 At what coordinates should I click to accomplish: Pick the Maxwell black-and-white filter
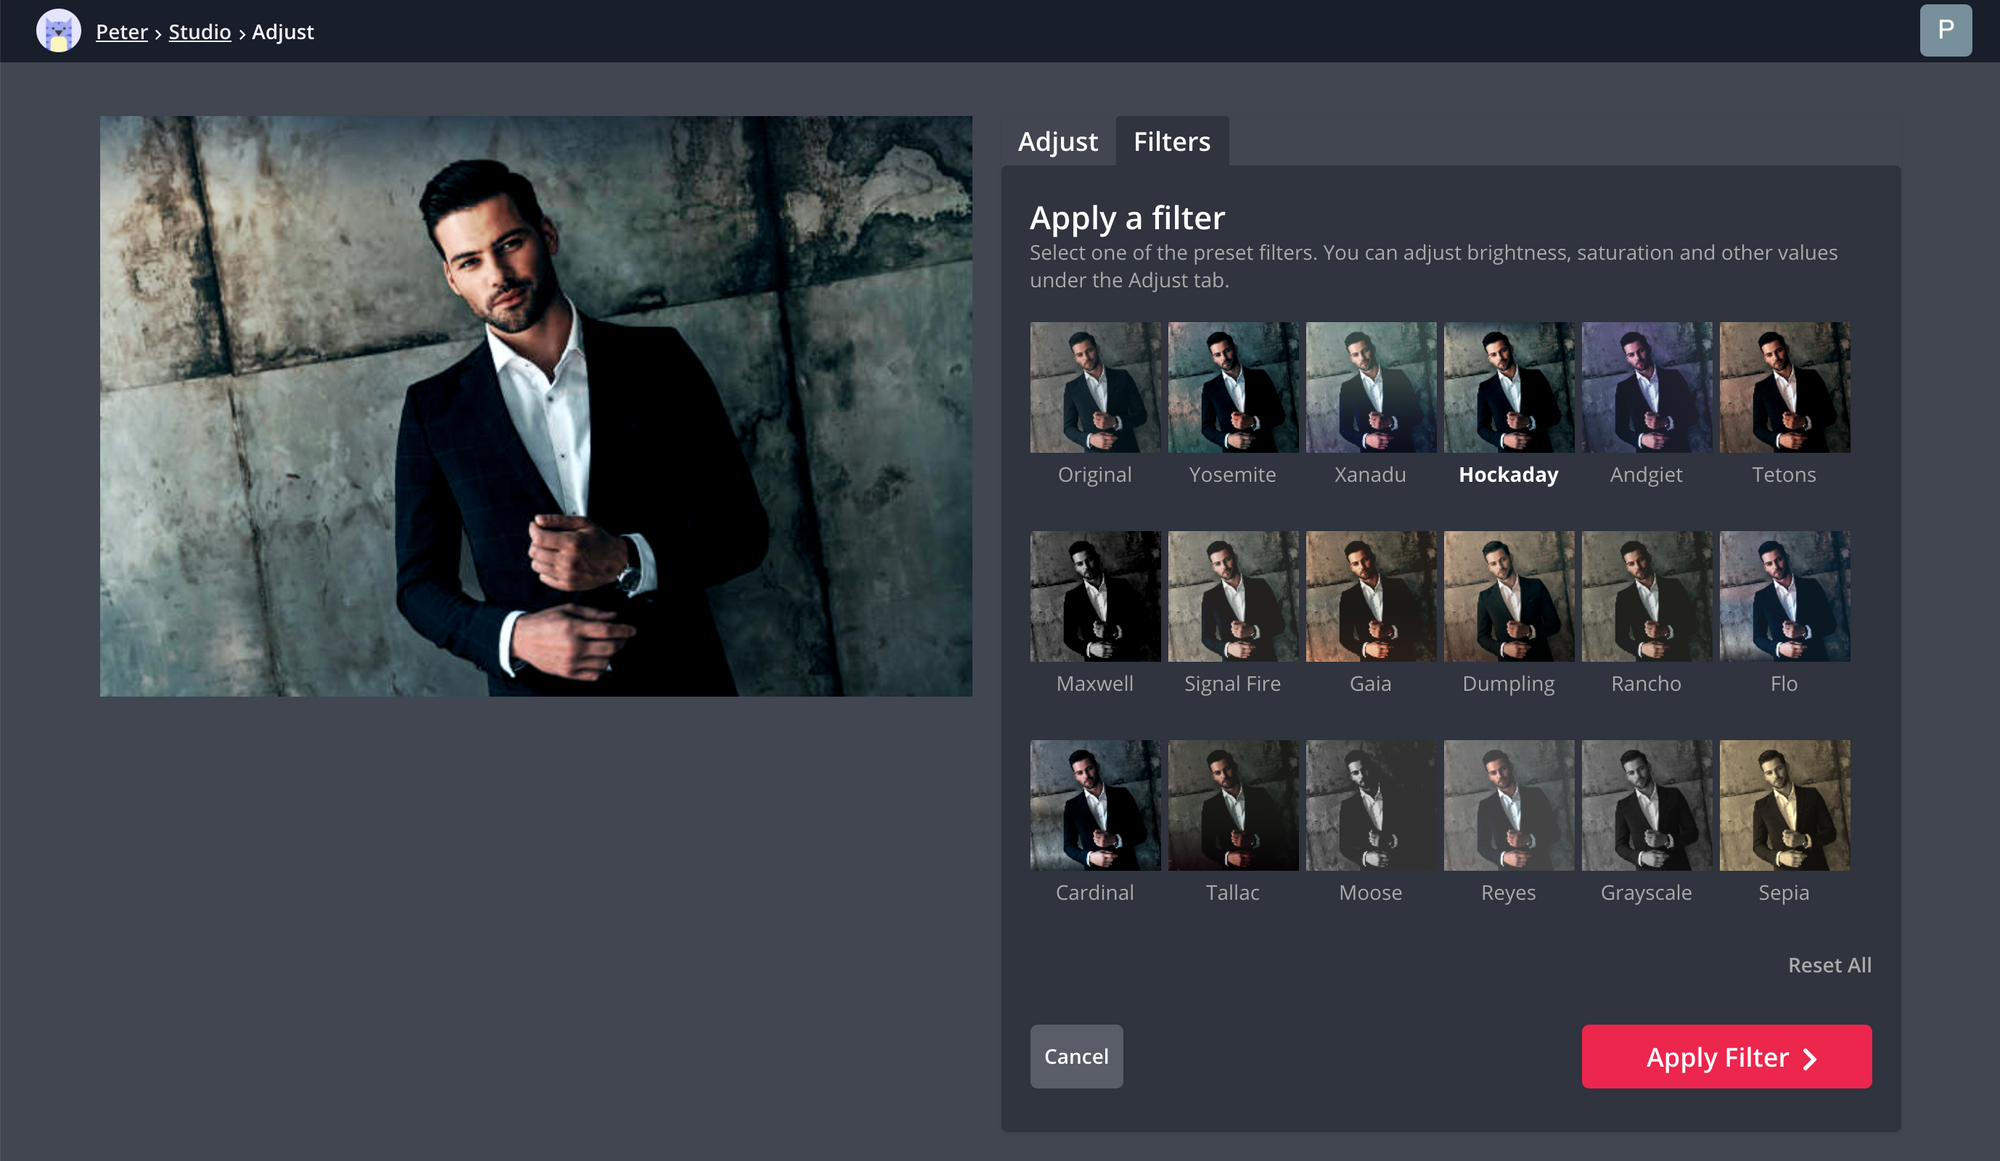[1094, 596]
